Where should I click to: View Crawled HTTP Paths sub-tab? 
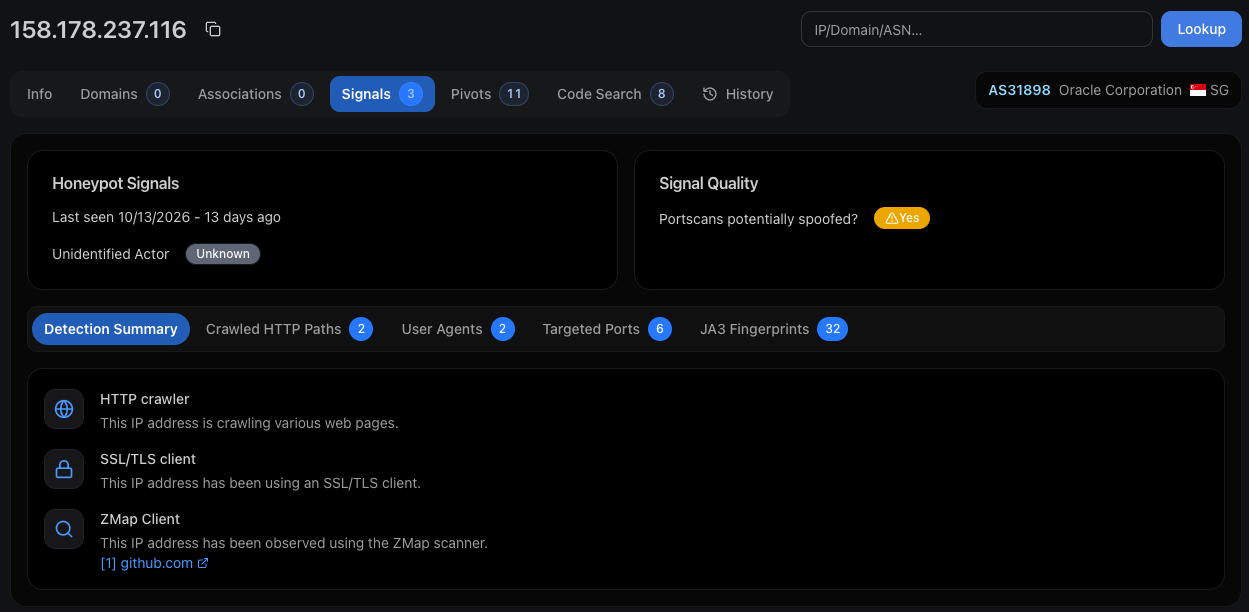coord(289,329)
